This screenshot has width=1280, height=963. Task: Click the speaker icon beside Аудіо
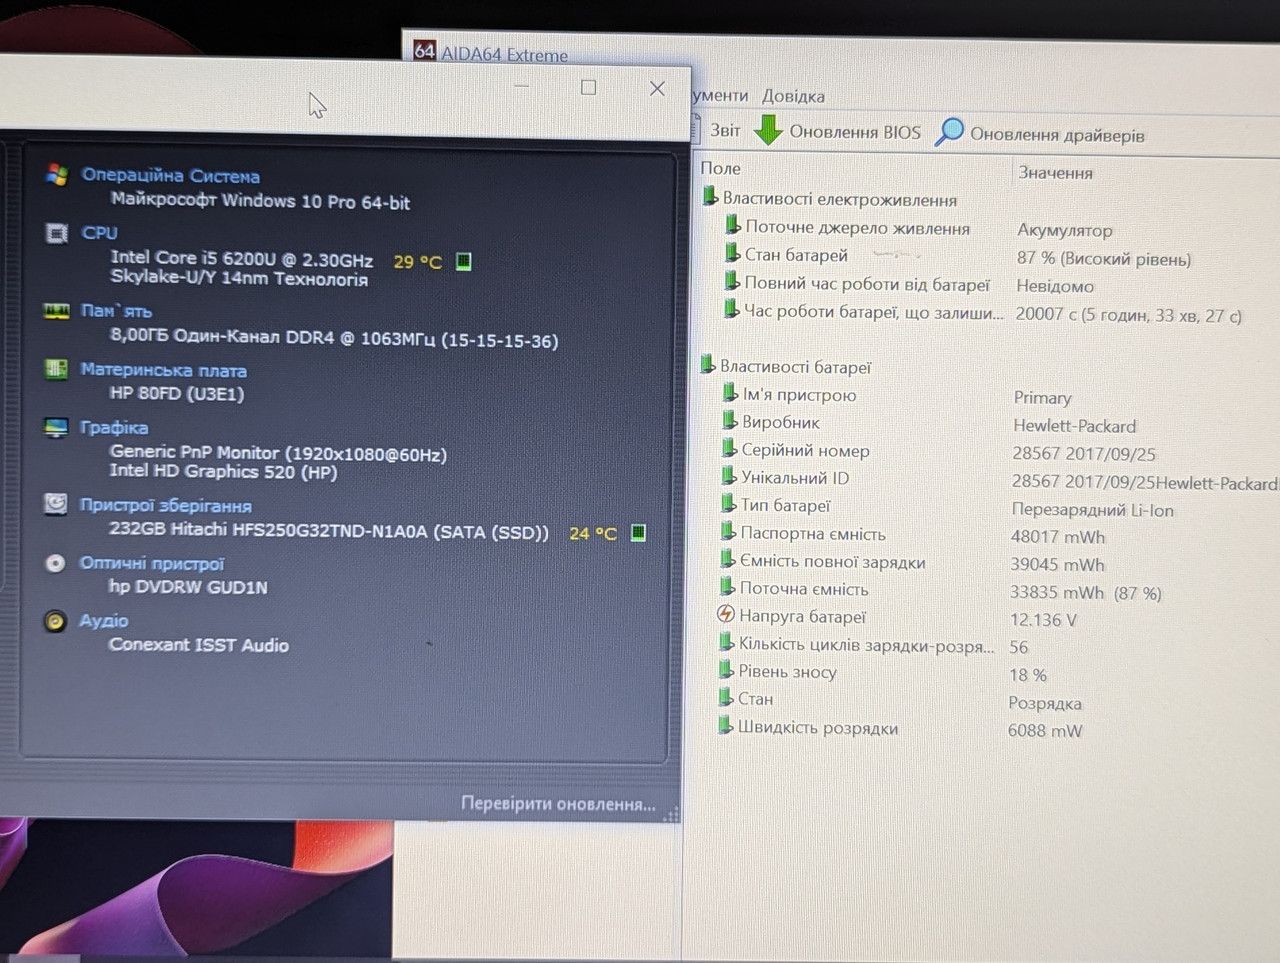coord(55,621)
